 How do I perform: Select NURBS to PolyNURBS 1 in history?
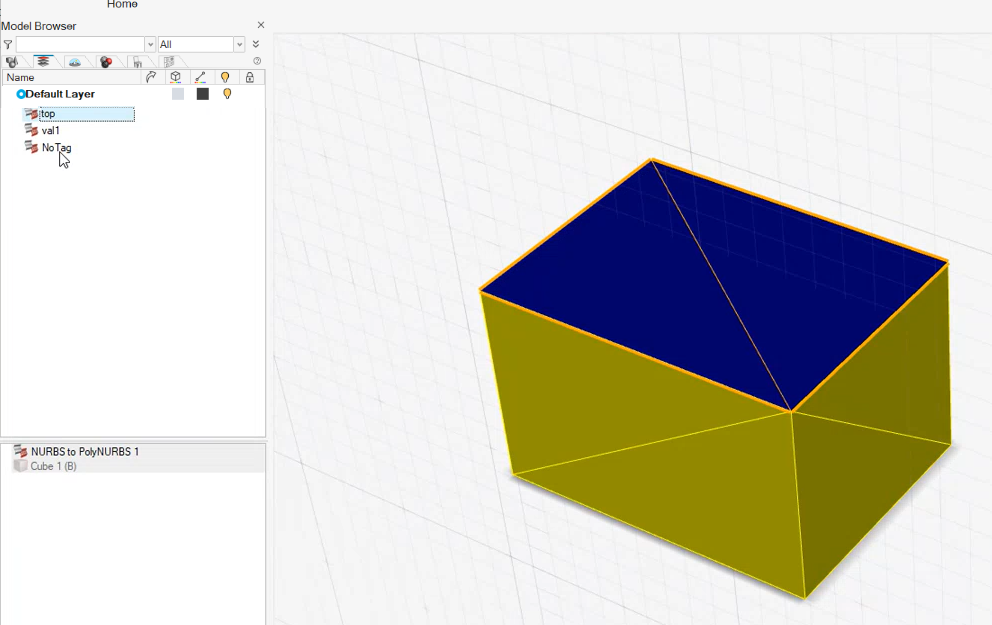84,452
